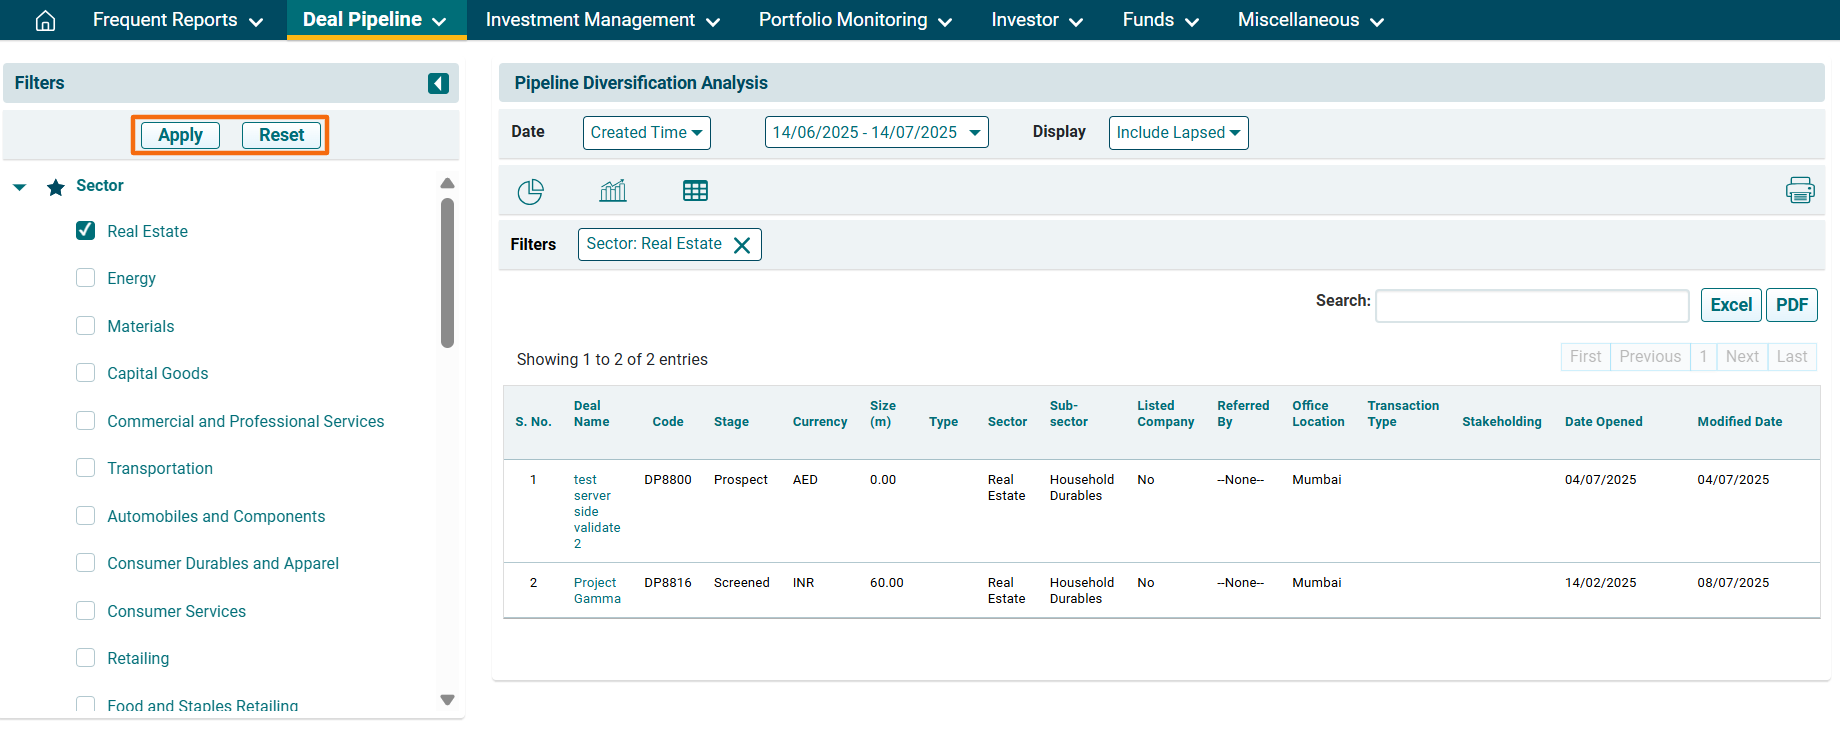Screen dimensions: 1840x729
Task: Switch to bar chart view
Action: click(612, 191)
